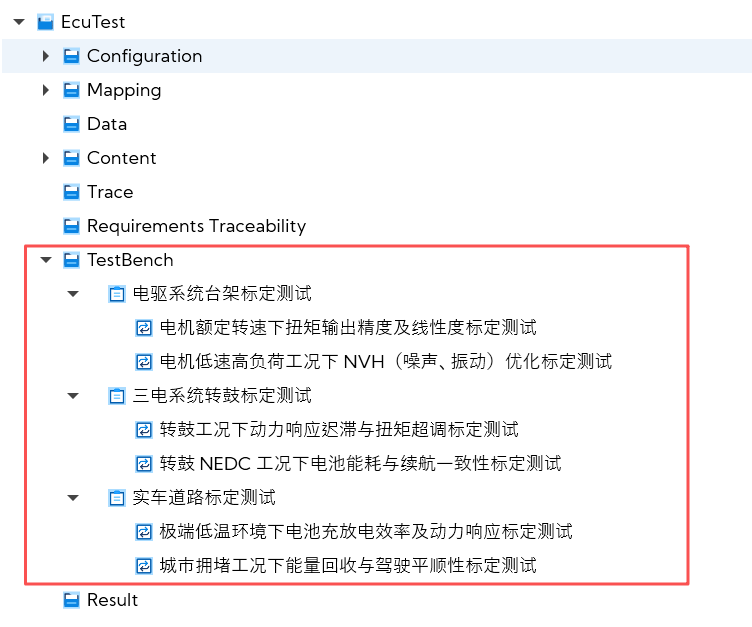Click the EcuTest root workspace icon
Image resolution: width=752 pixels, height=627 pixels.
(x=46, y=22)
